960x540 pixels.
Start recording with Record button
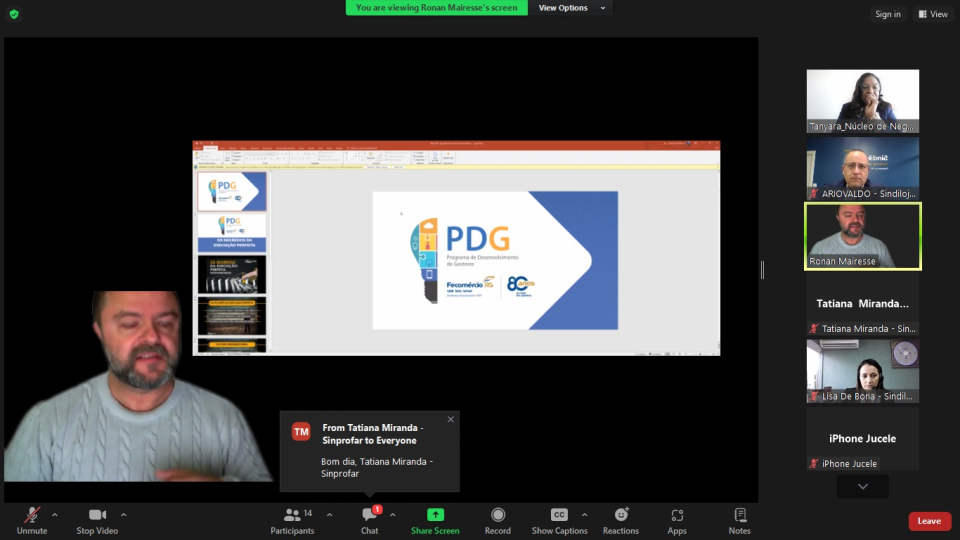click(x=497, y=519)
